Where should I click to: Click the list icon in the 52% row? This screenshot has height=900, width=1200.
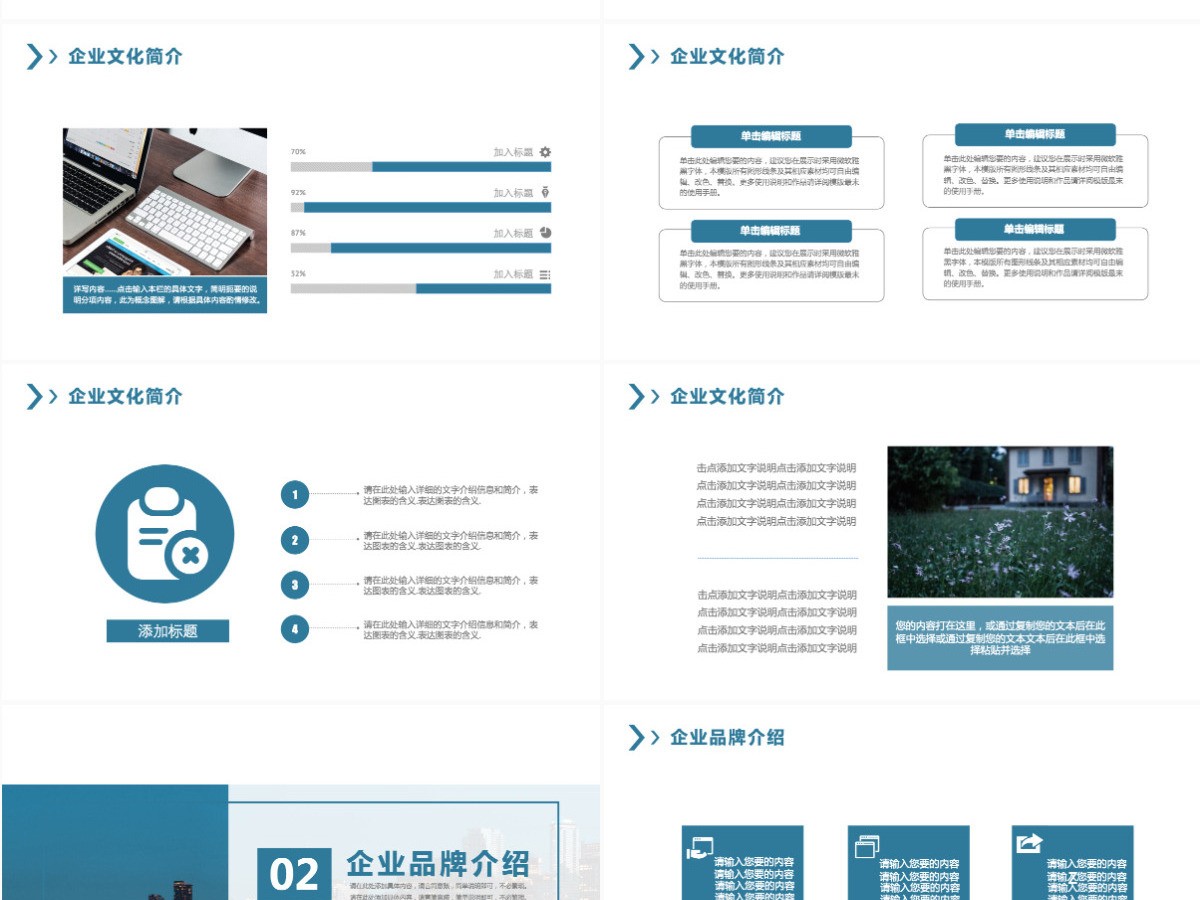click(545, 274)
